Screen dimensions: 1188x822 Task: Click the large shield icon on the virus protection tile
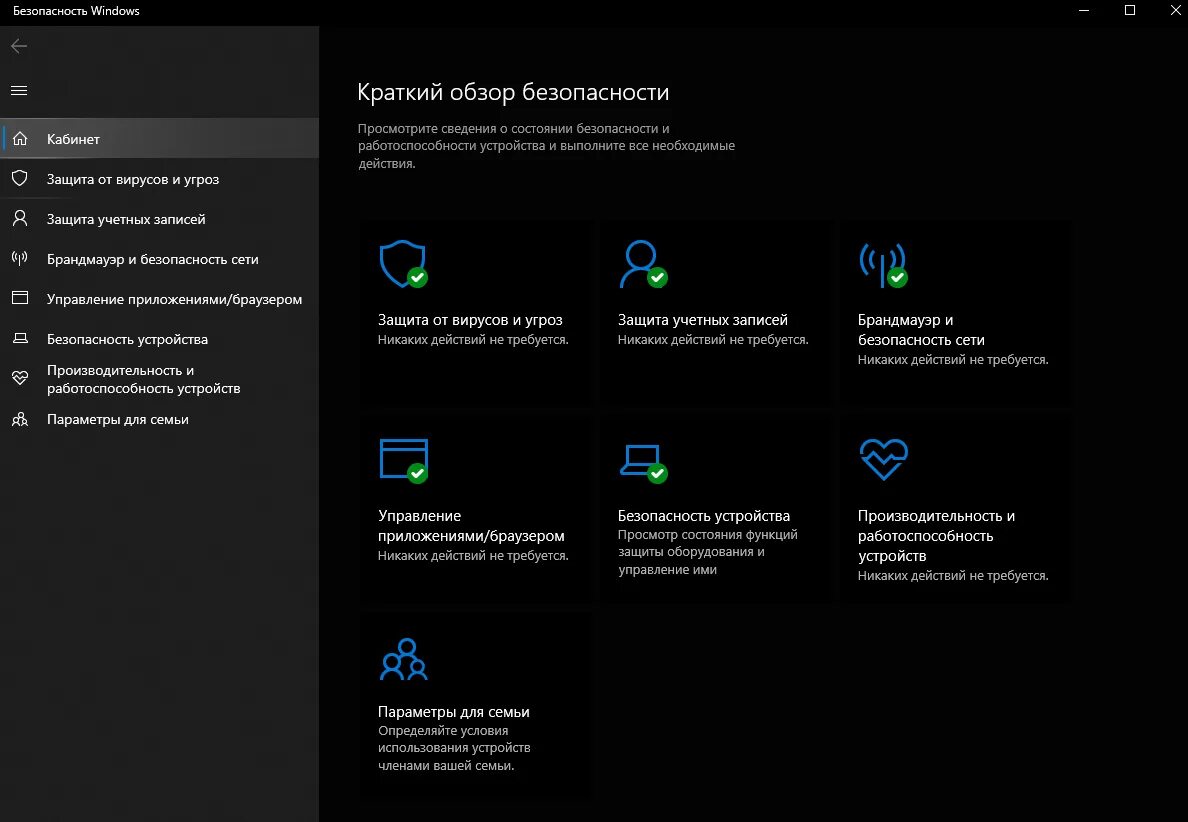403,264
